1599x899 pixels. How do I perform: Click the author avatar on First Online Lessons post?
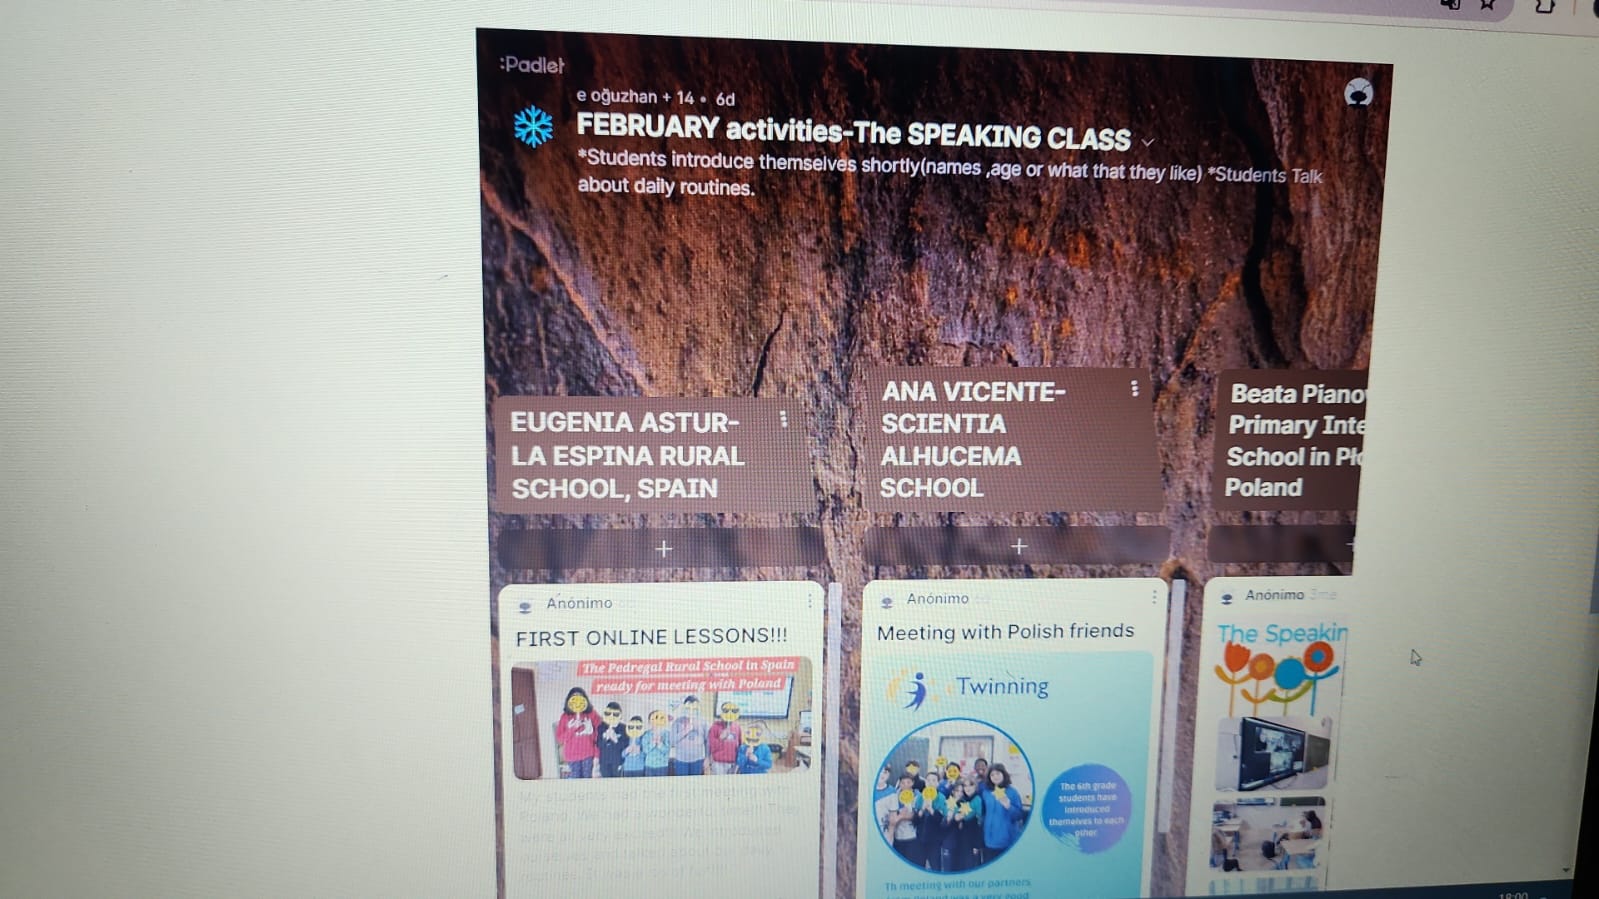point(525,606)
